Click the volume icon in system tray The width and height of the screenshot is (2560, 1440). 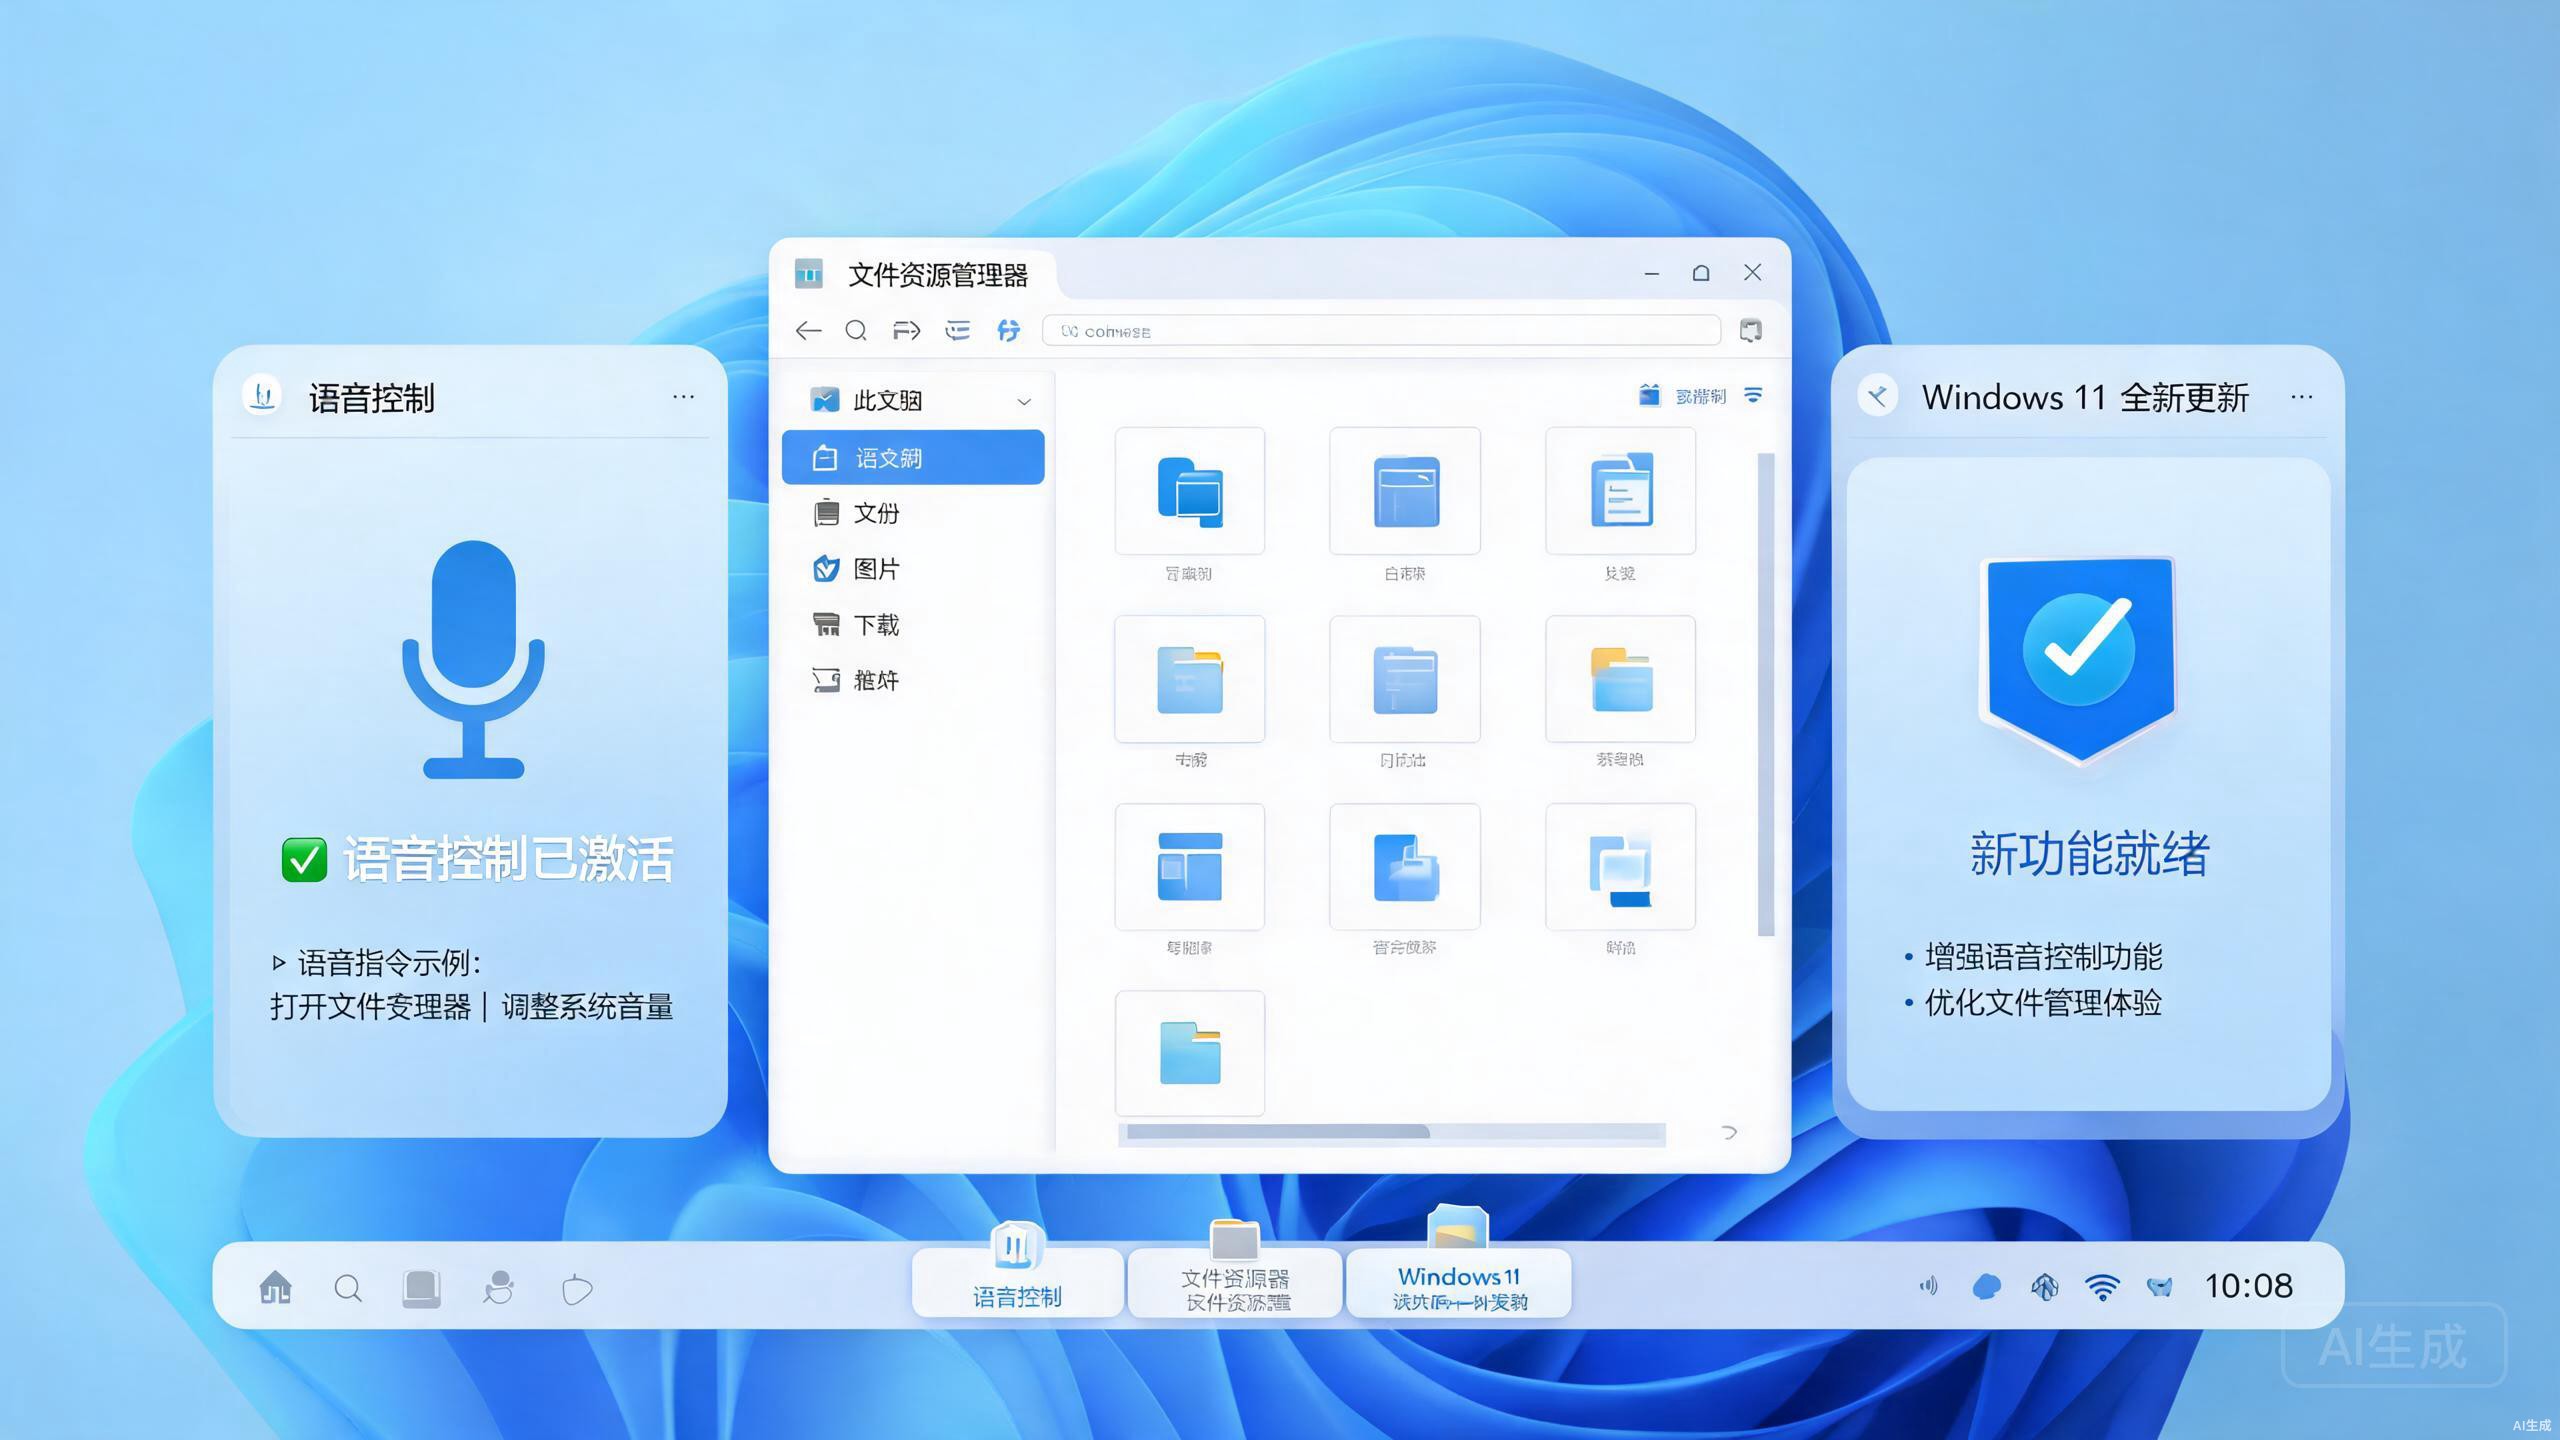tap(1928, 1286)
